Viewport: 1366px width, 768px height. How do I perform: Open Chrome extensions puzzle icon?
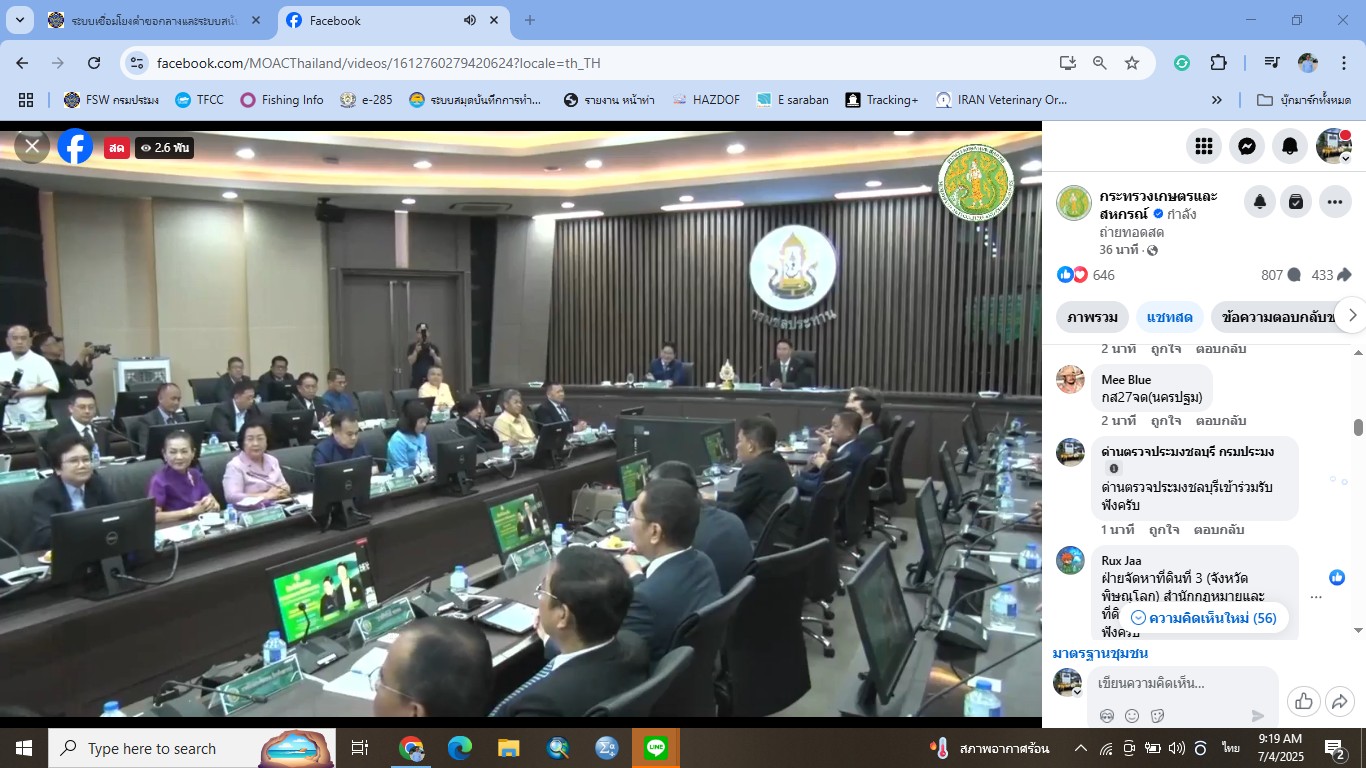coord(1218,63)
